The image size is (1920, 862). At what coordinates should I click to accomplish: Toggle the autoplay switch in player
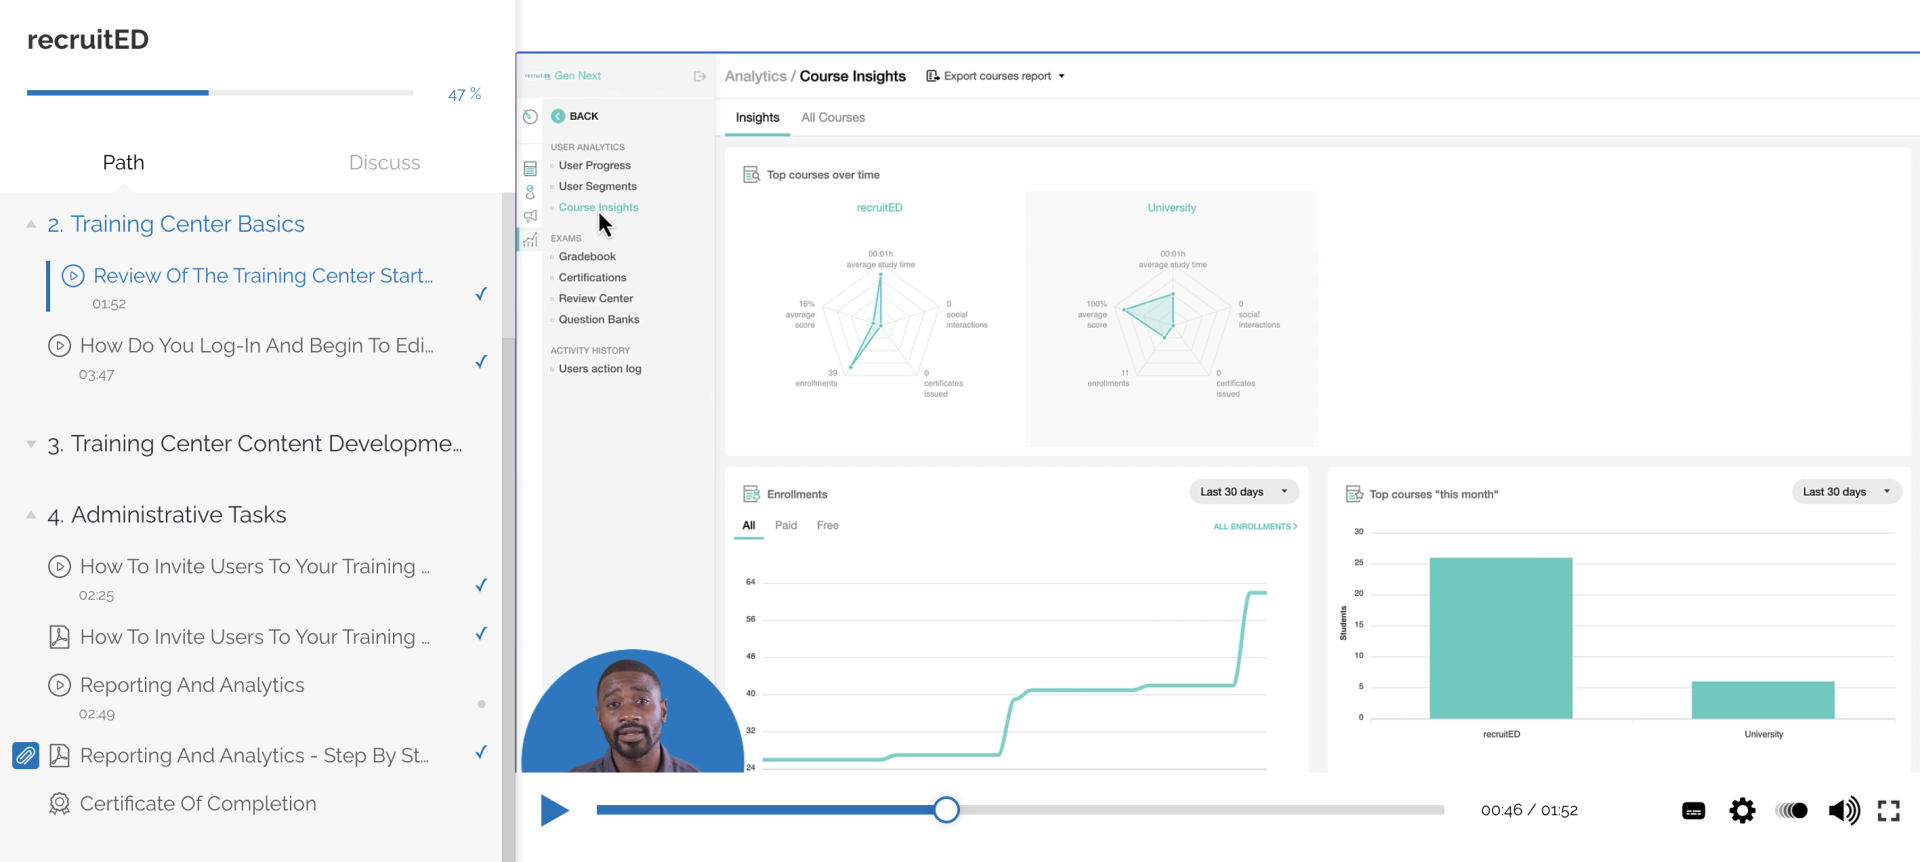click(x=1791, y=810)
